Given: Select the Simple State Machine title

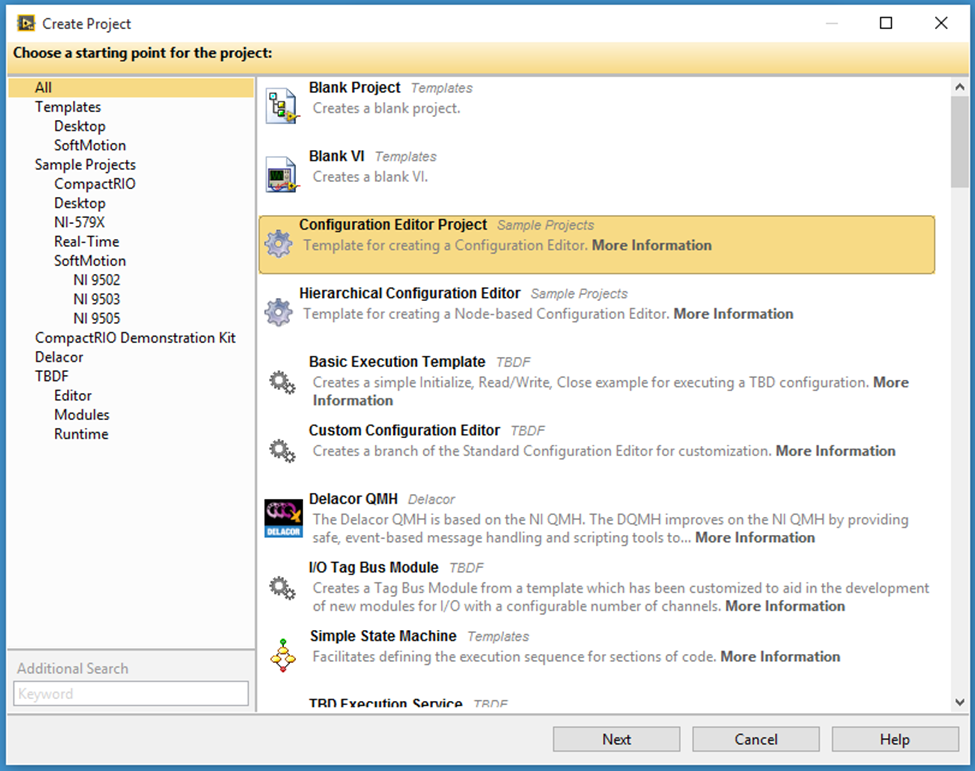Looking at the screenshot, I should tap(383, 636).
